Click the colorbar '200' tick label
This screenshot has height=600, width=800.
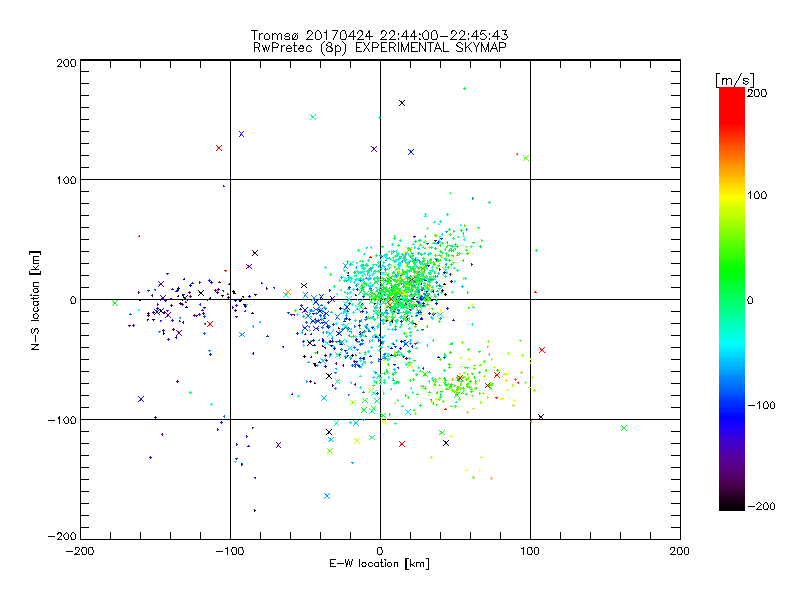(757, 93)
